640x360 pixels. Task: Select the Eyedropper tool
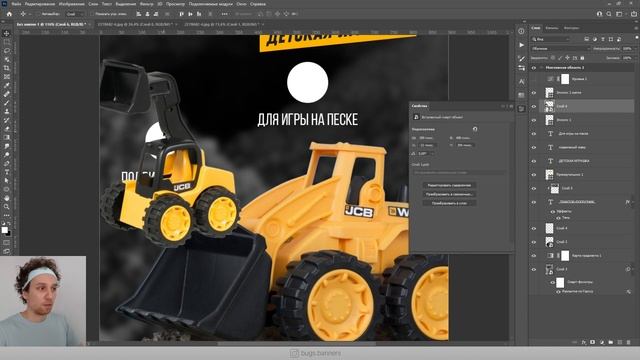click(7, 85)
